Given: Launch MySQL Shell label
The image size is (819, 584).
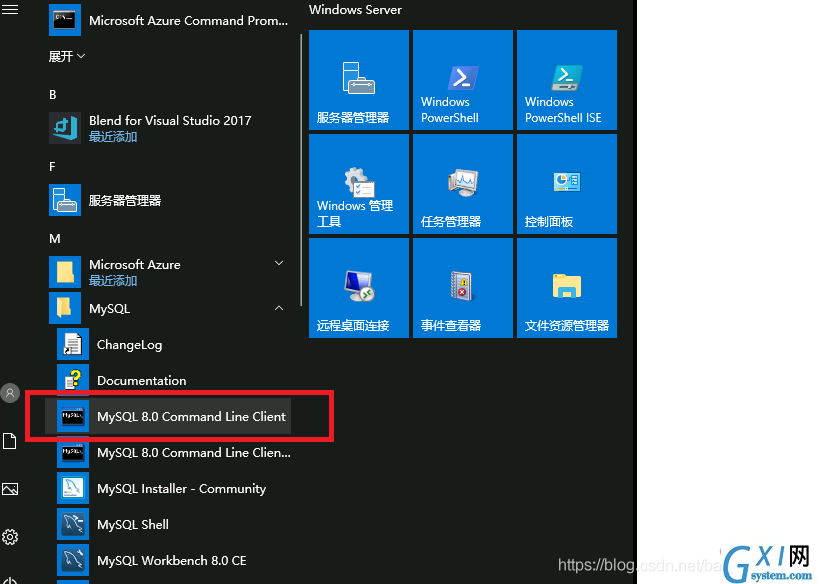Looking at the screenshot, I should tap(133, 524).
